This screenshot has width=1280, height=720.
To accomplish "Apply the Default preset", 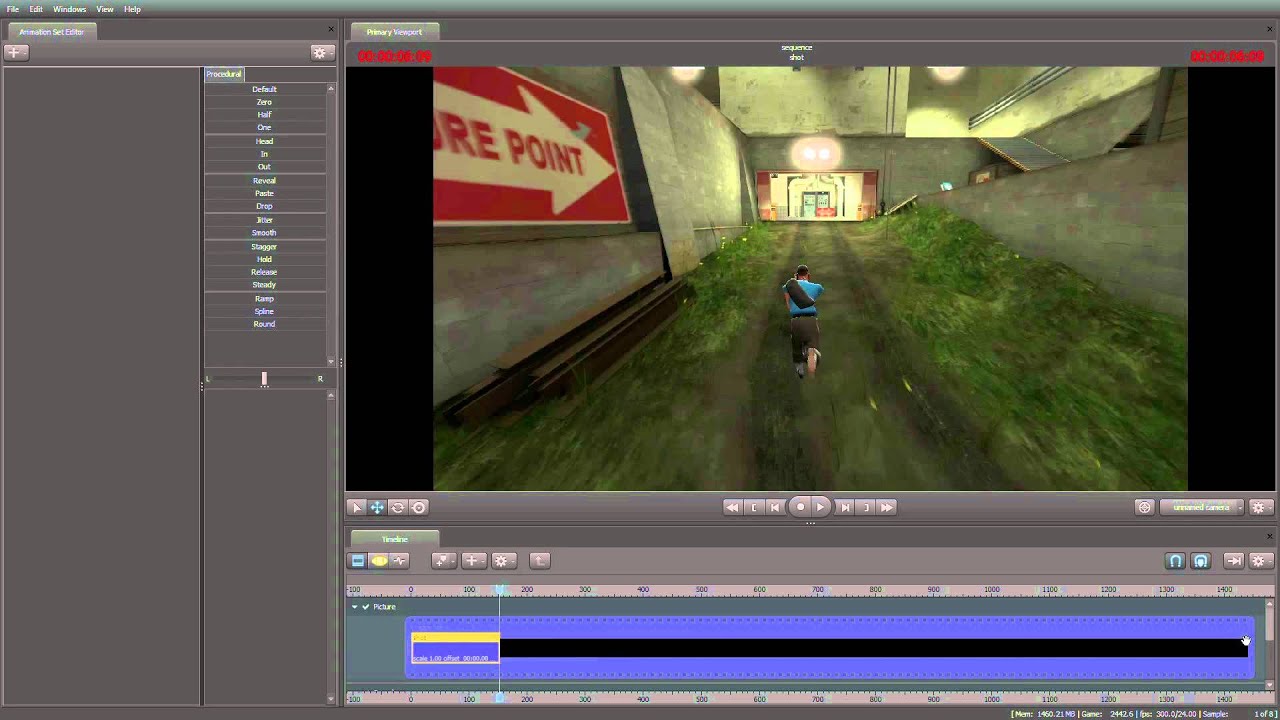I will point(264,89).
